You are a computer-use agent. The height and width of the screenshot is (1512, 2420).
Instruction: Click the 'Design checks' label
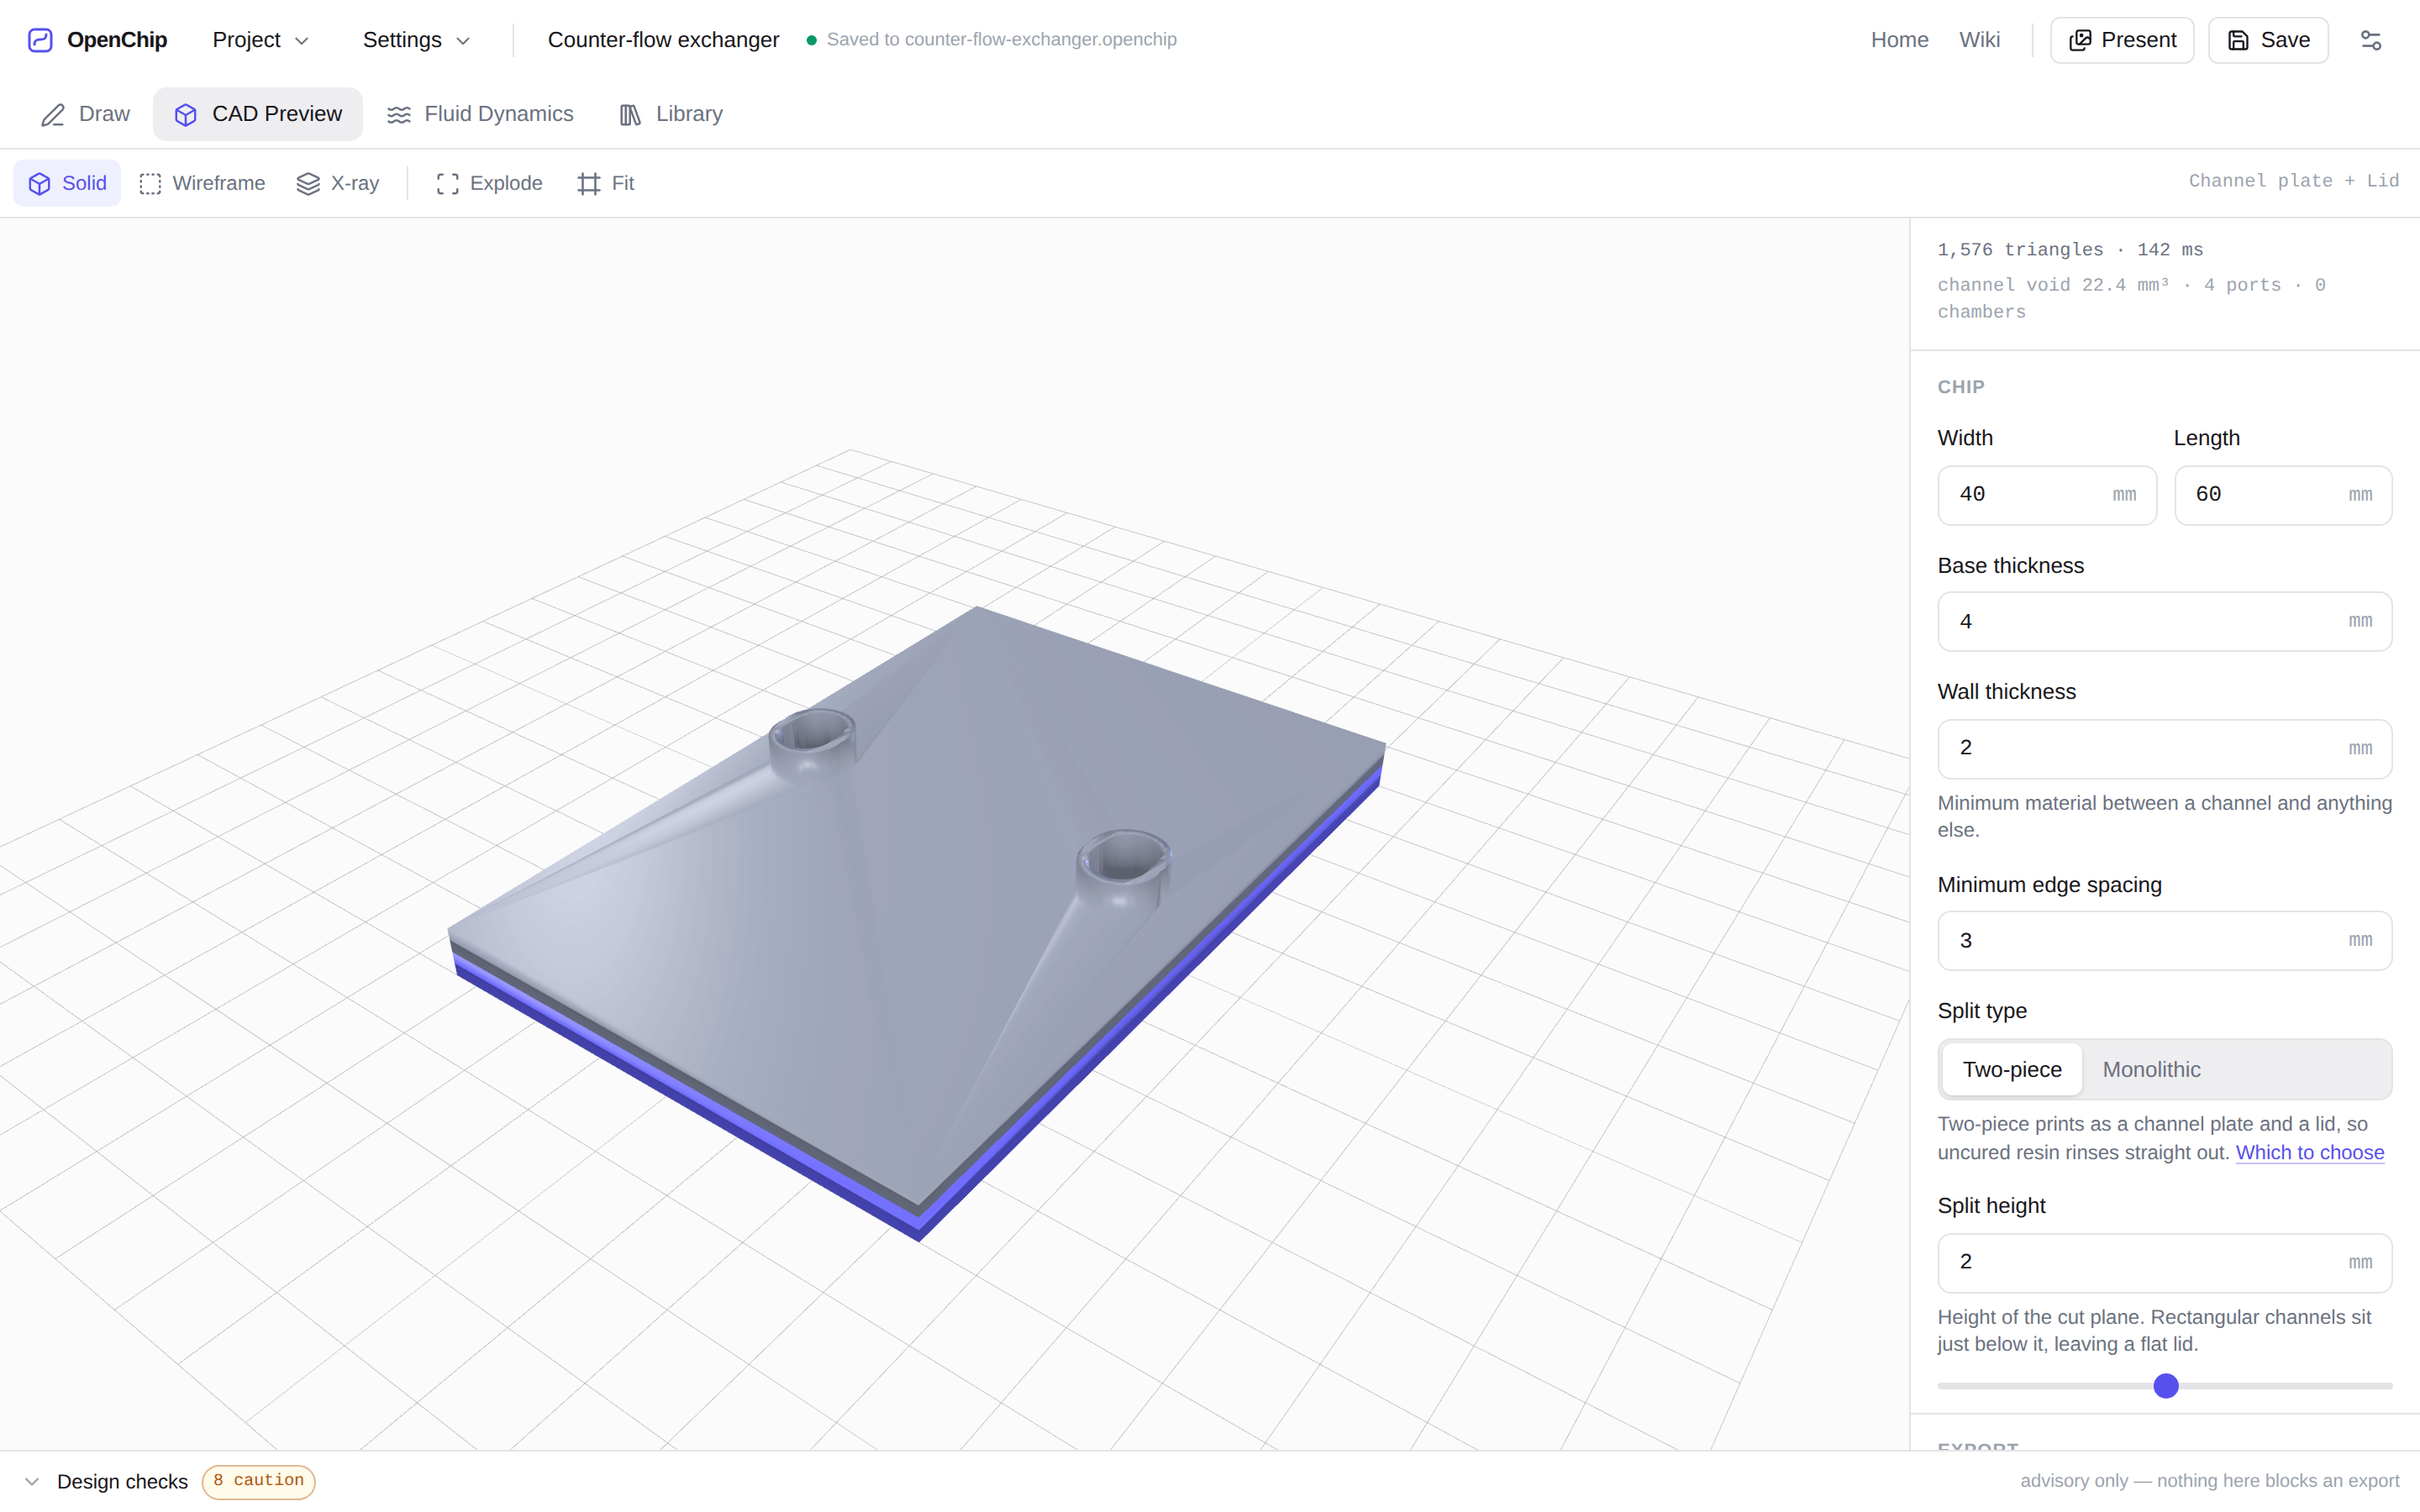[122, 1482]
